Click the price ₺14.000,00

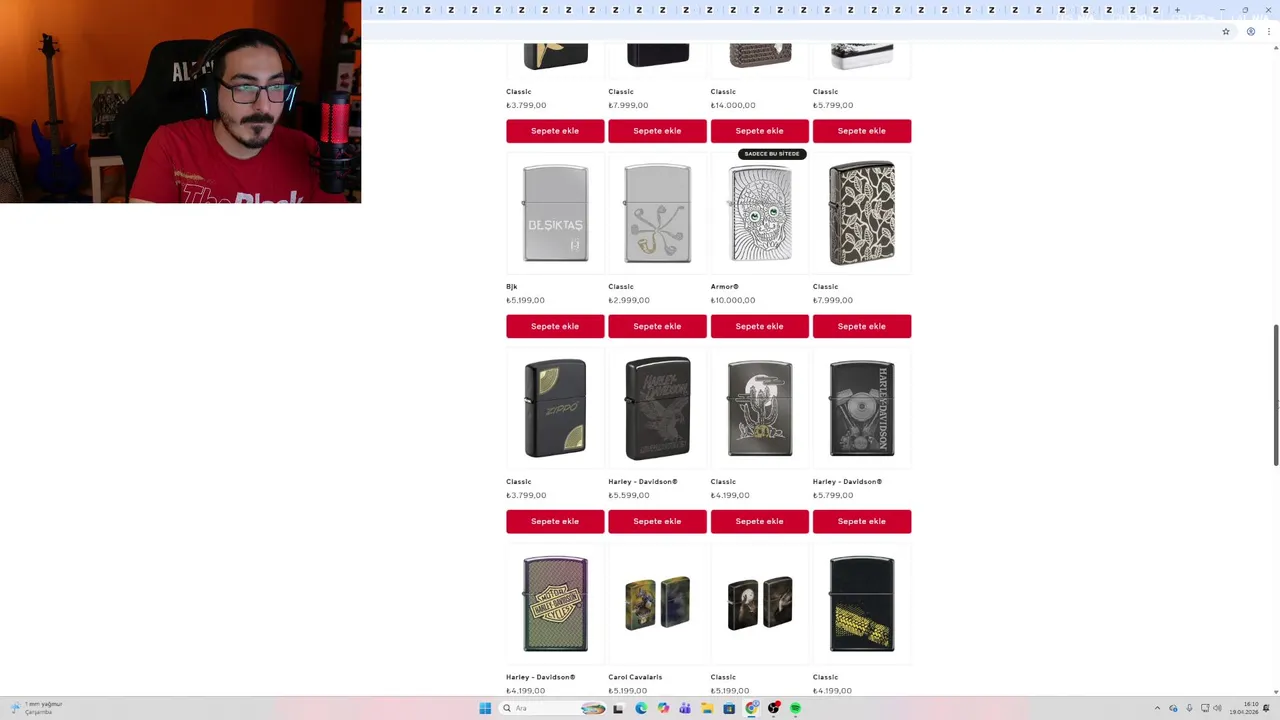733,105
